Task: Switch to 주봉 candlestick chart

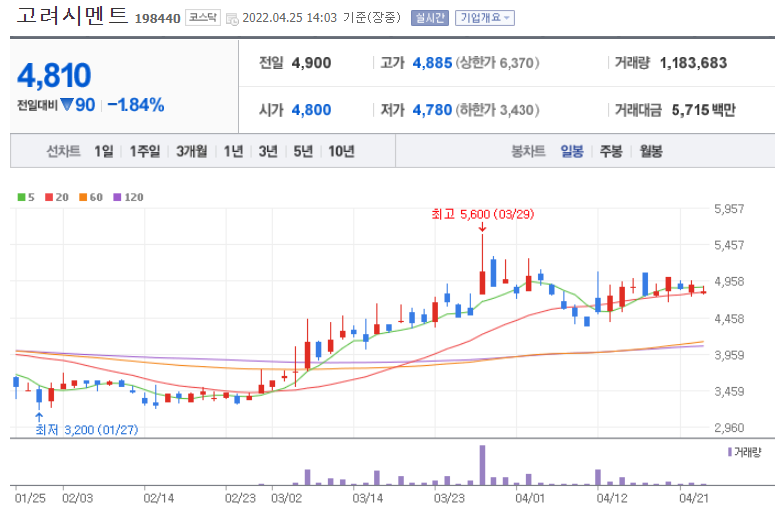Action: click(x=611, y=151)
